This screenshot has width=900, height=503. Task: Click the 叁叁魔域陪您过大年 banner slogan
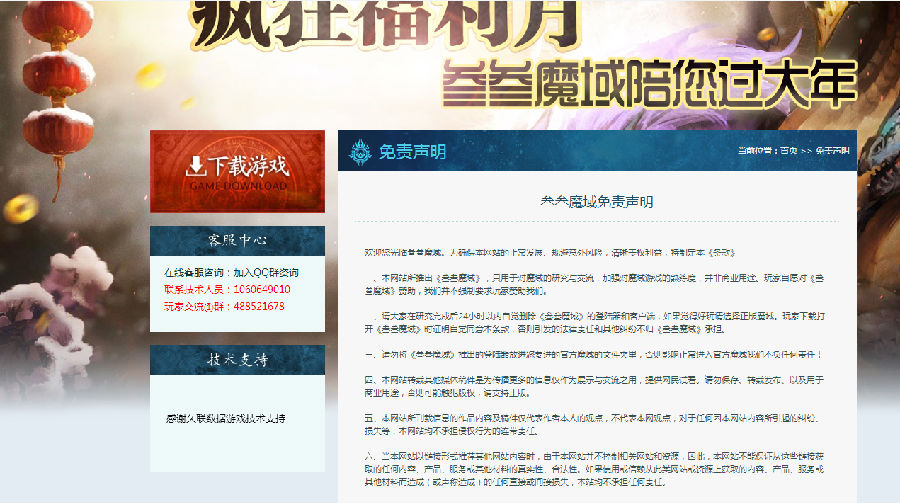[649, 84]
